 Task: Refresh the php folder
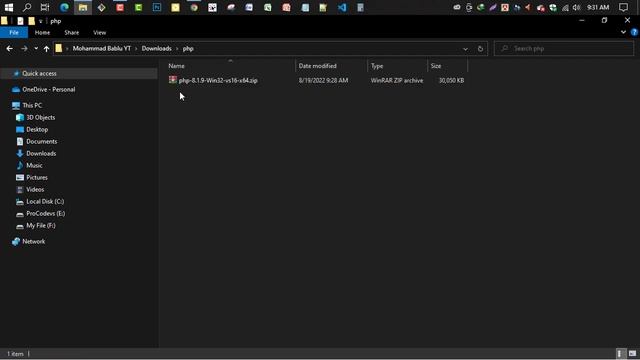tap(480, 49)
